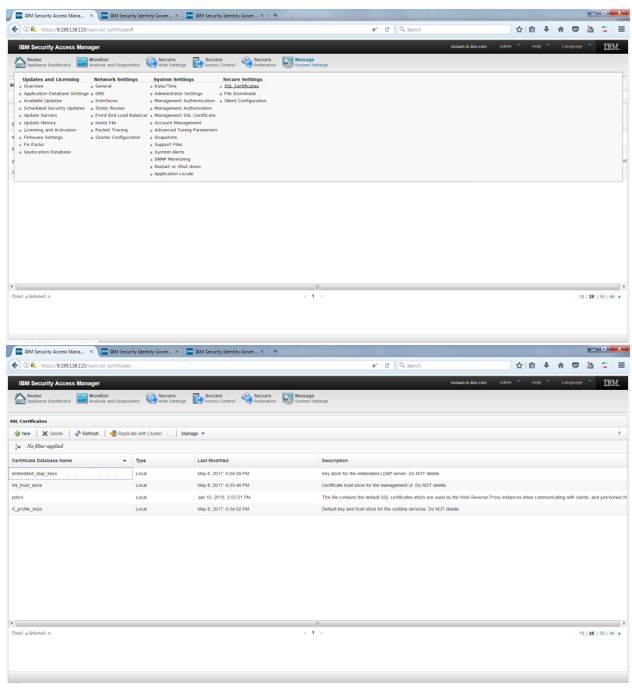Click the filter icon beside No filter applied

(18, 446)
